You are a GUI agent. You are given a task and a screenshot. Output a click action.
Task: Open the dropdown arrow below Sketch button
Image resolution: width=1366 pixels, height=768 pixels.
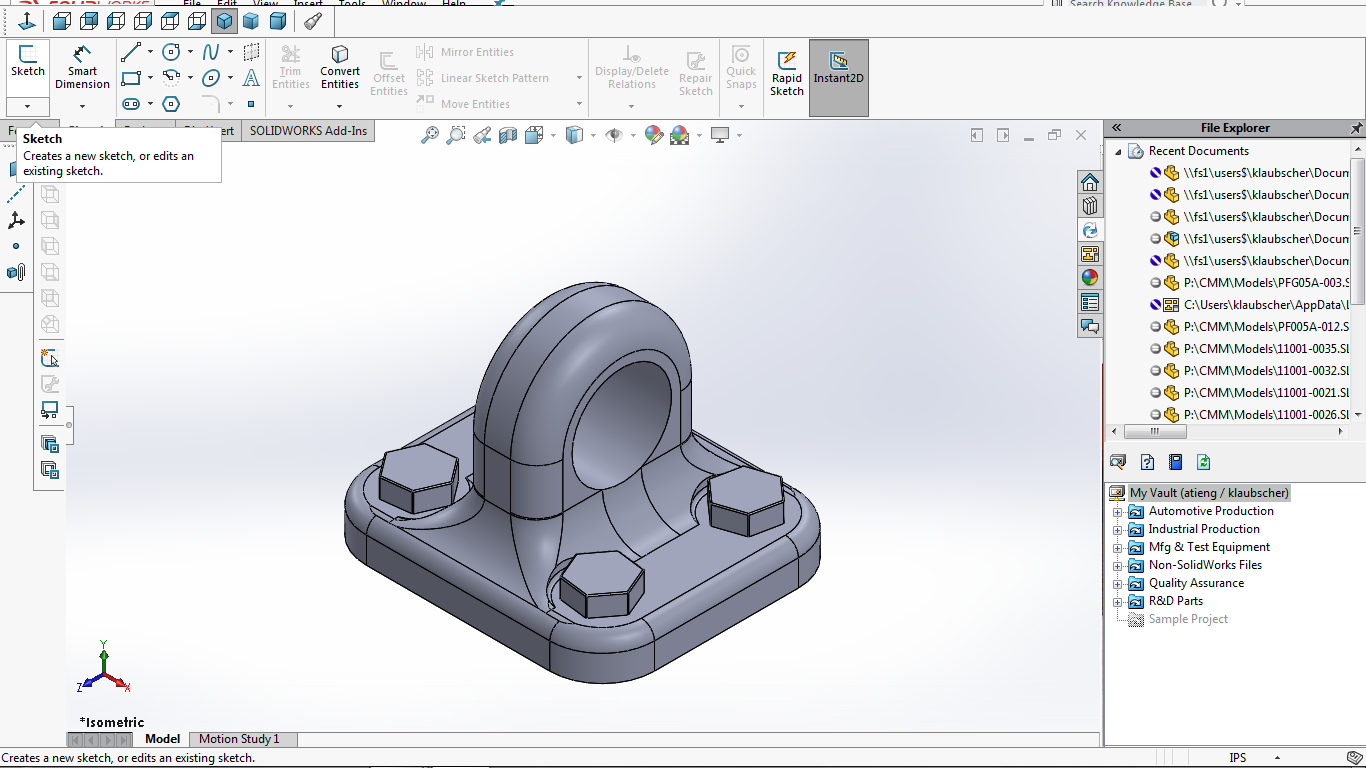27,106
